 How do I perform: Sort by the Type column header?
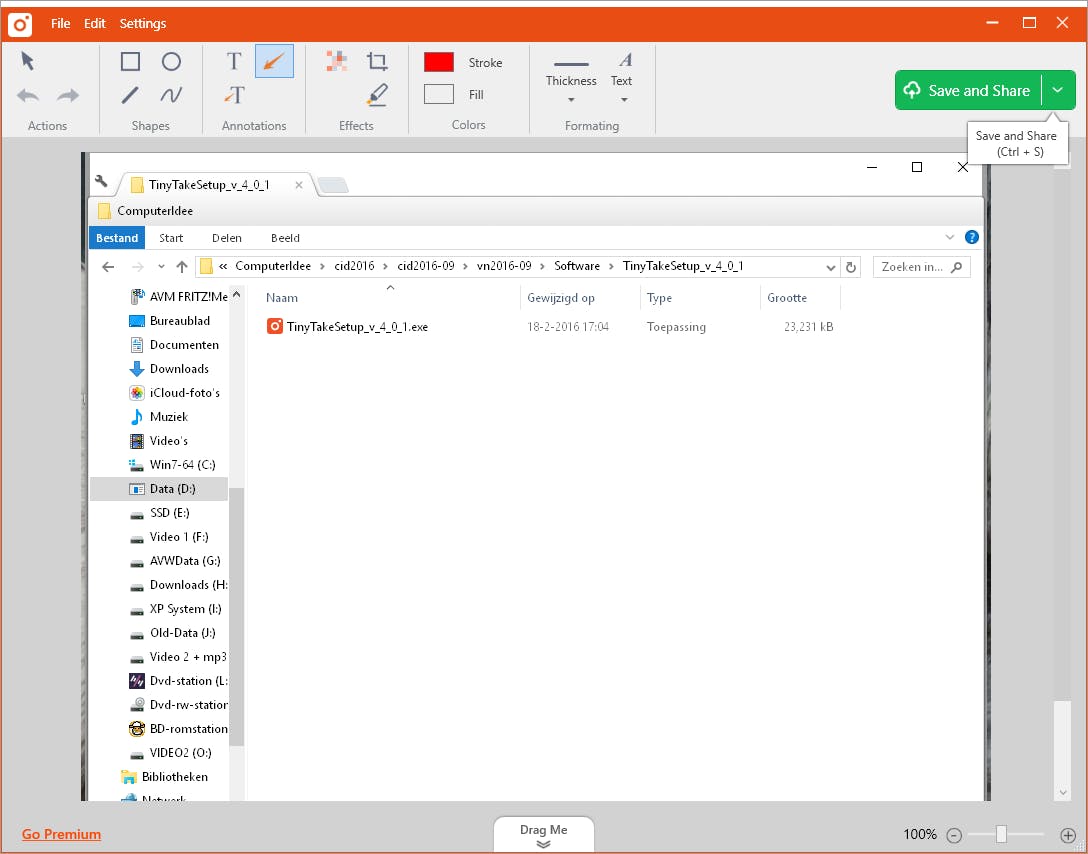(x=659, y=298)
